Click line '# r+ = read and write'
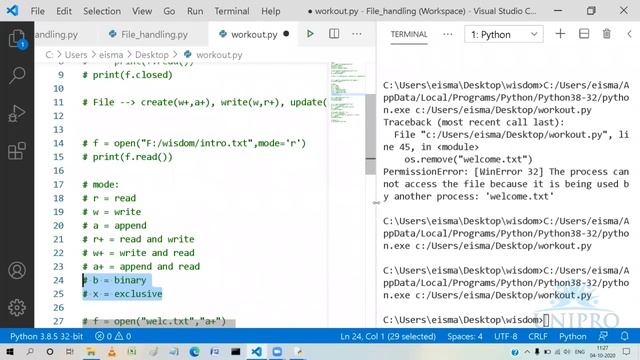Viewport: 640px width, 360px height. 138,239
